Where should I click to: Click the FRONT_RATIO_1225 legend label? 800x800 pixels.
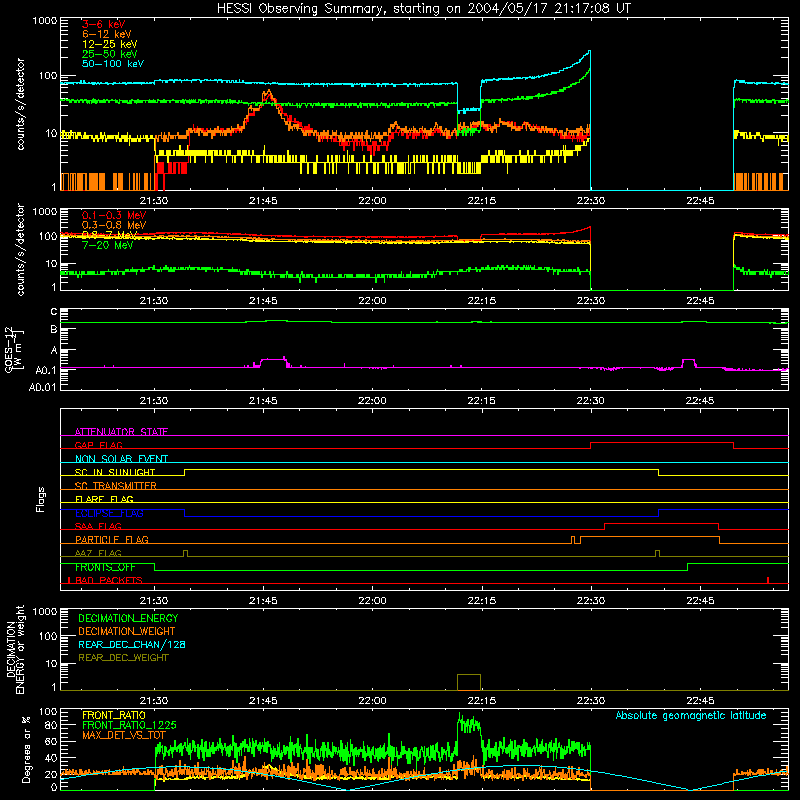[x=129, y=725]
